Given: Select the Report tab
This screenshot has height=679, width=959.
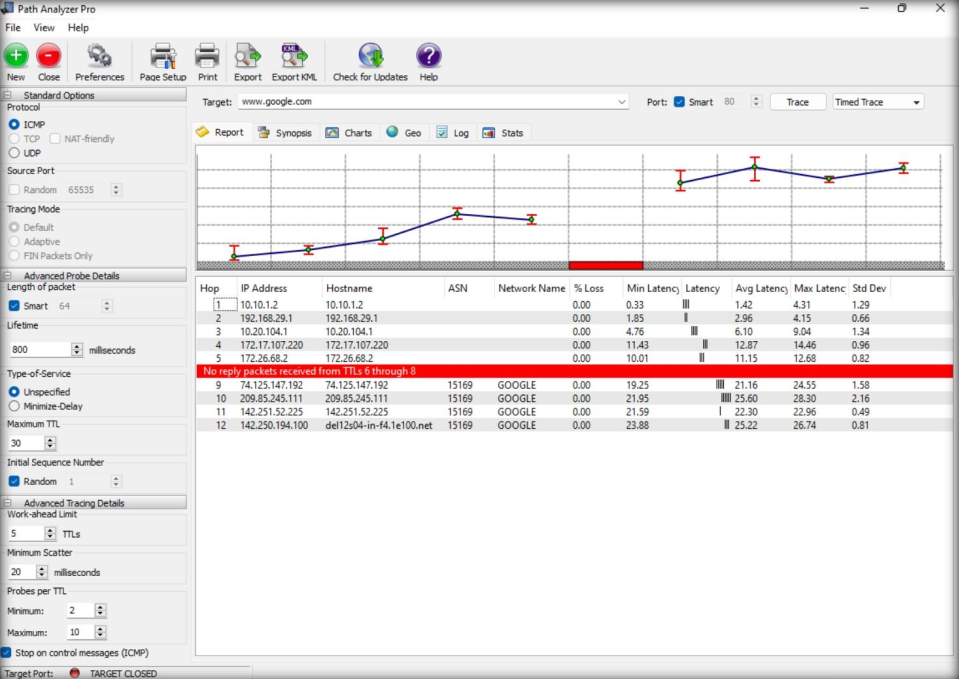Looking at the screenshot, I should [221, 132].
